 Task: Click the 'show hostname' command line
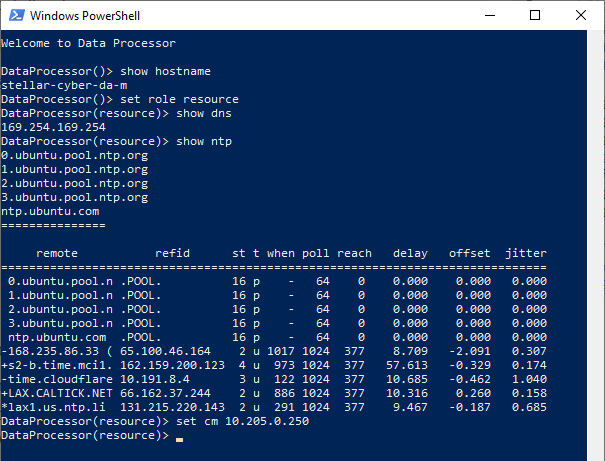point(165,72)
